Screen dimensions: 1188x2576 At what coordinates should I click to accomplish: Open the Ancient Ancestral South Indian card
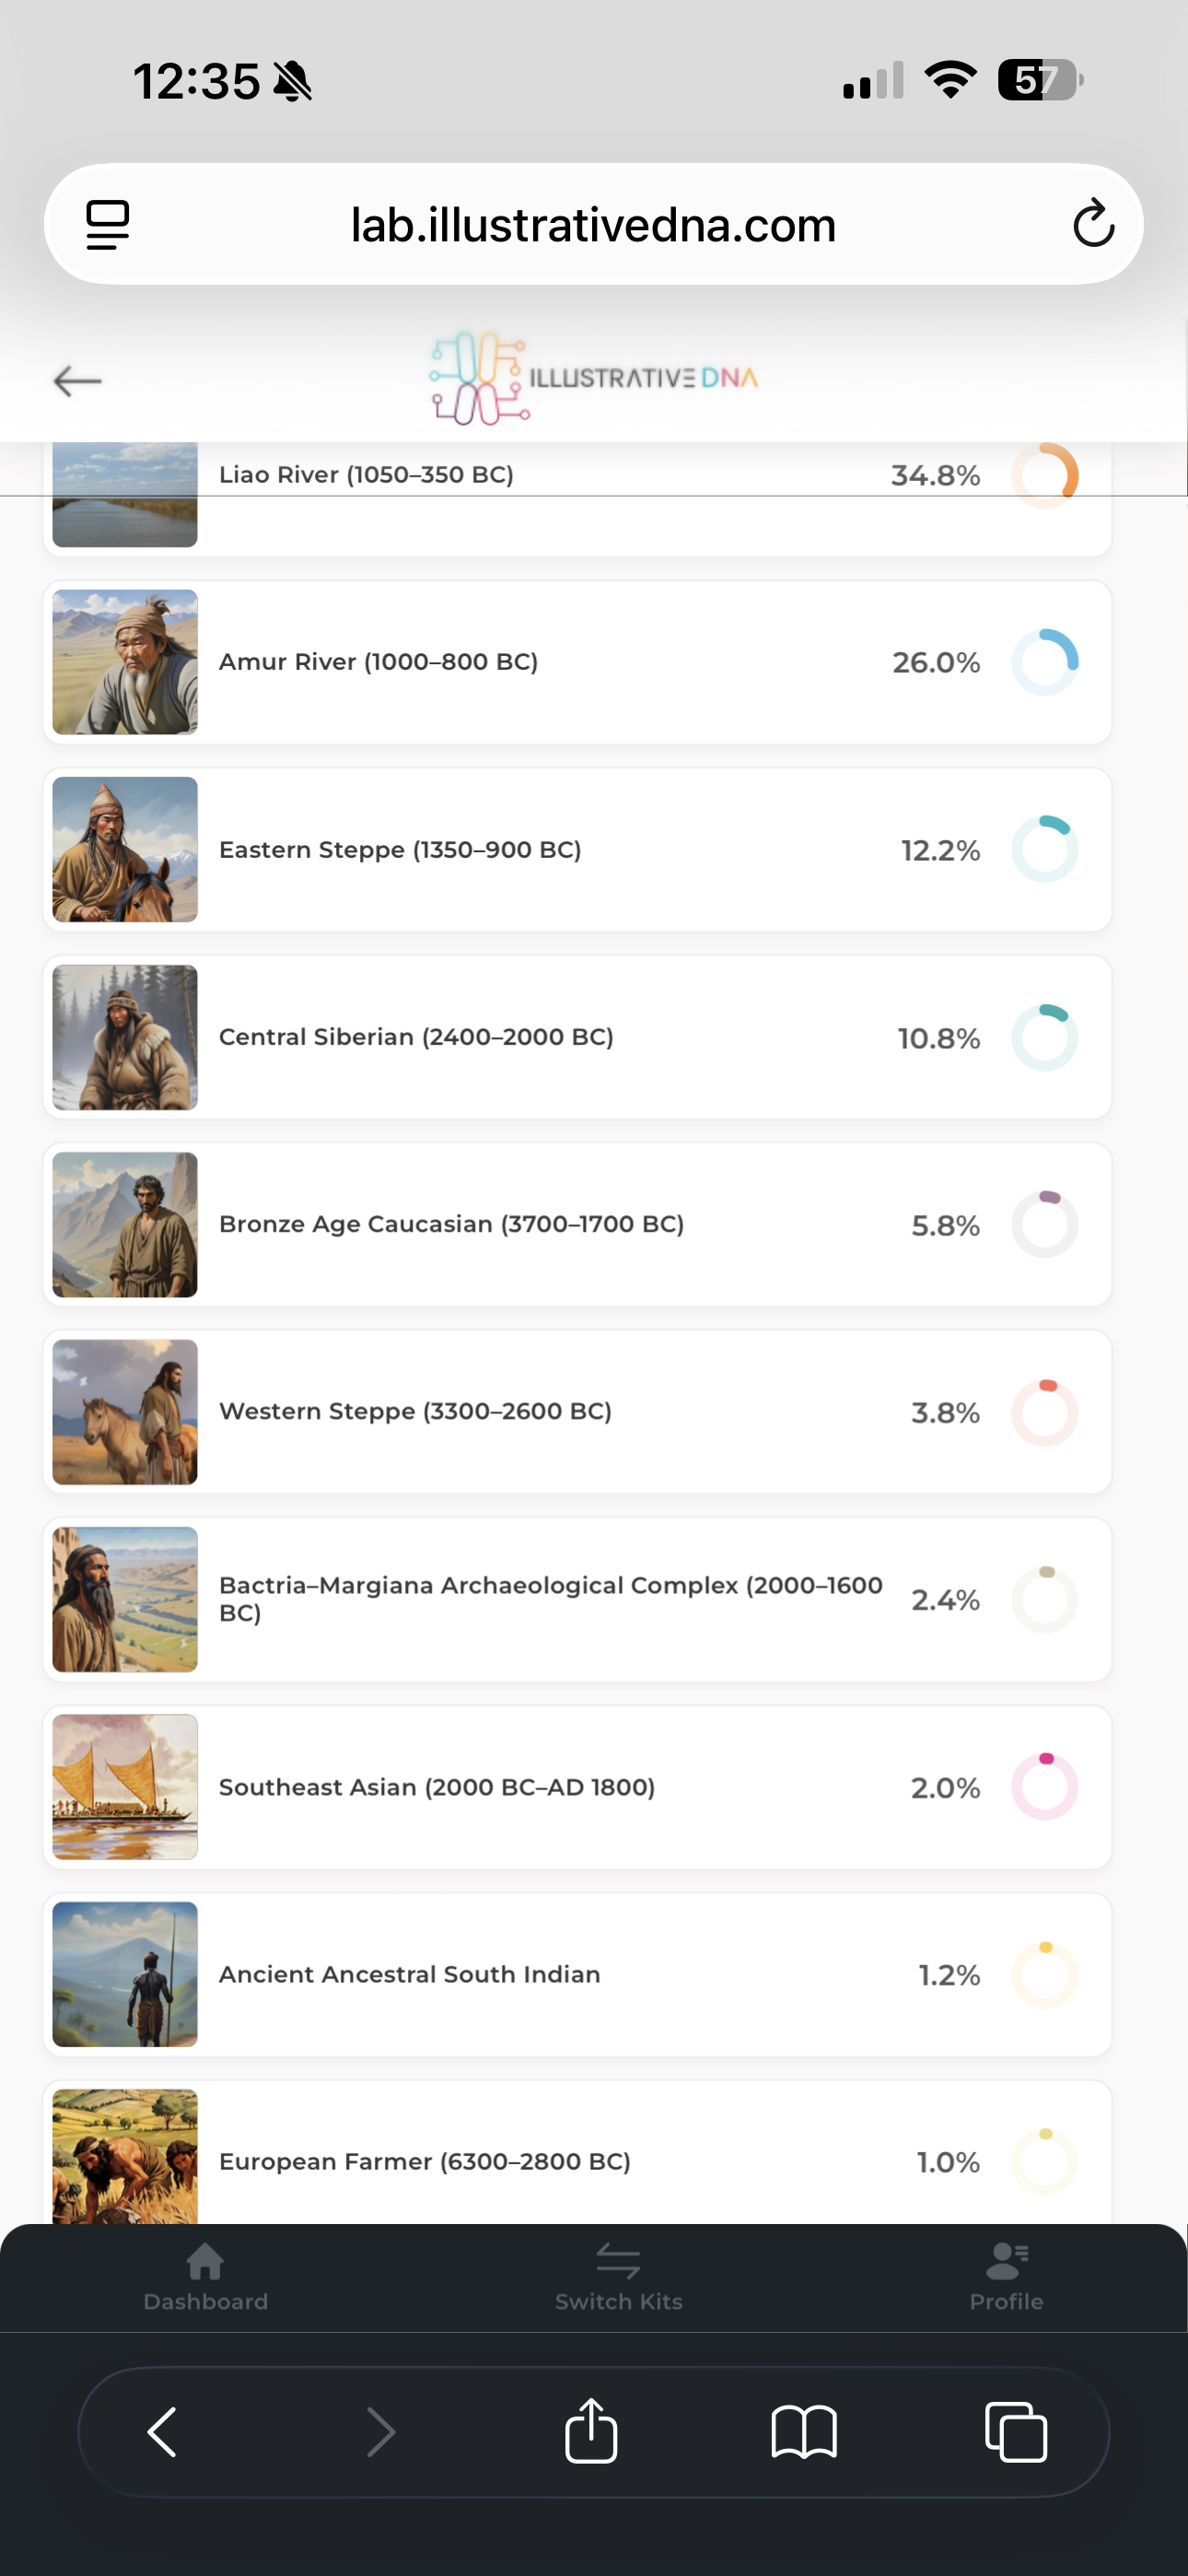tap(577, 1974)
